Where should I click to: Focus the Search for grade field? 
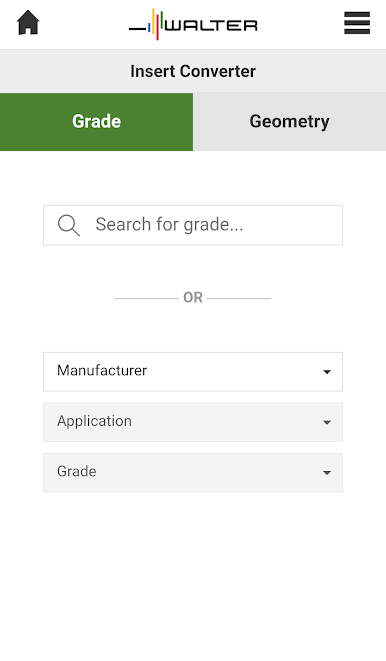tap(193, 225)
